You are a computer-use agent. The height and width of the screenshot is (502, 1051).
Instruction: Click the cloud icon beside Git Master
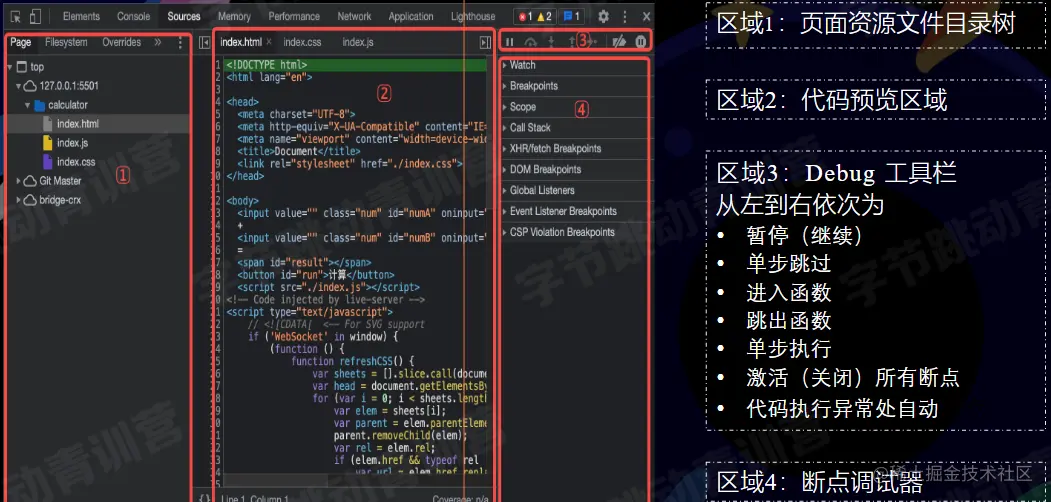(x=29, y=181)
